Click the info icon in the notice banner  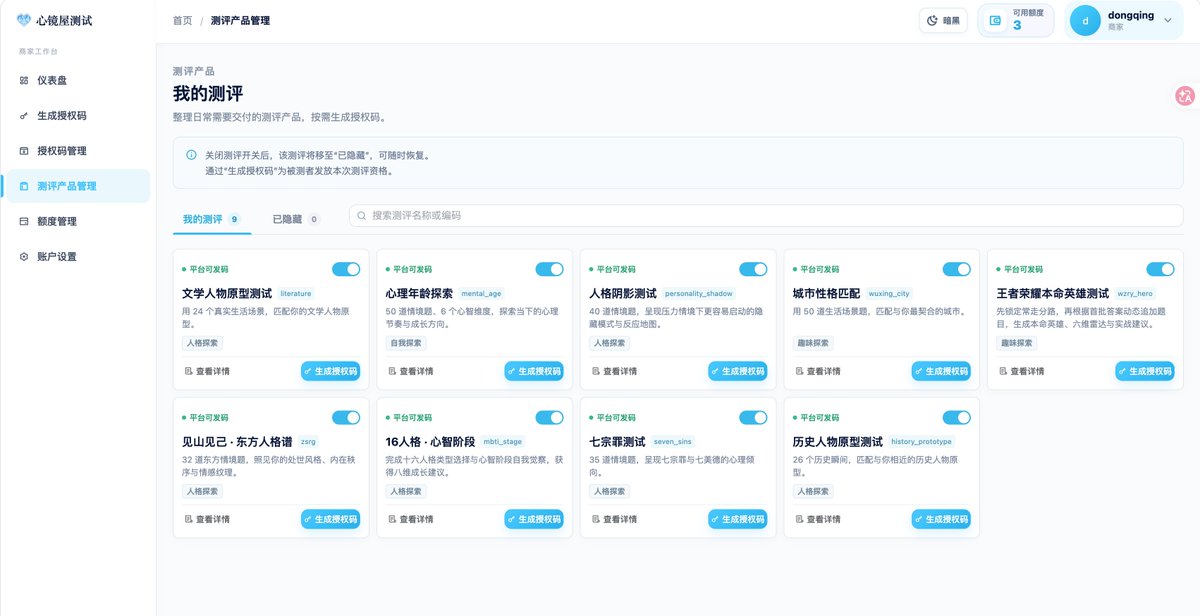coord(191,155)
